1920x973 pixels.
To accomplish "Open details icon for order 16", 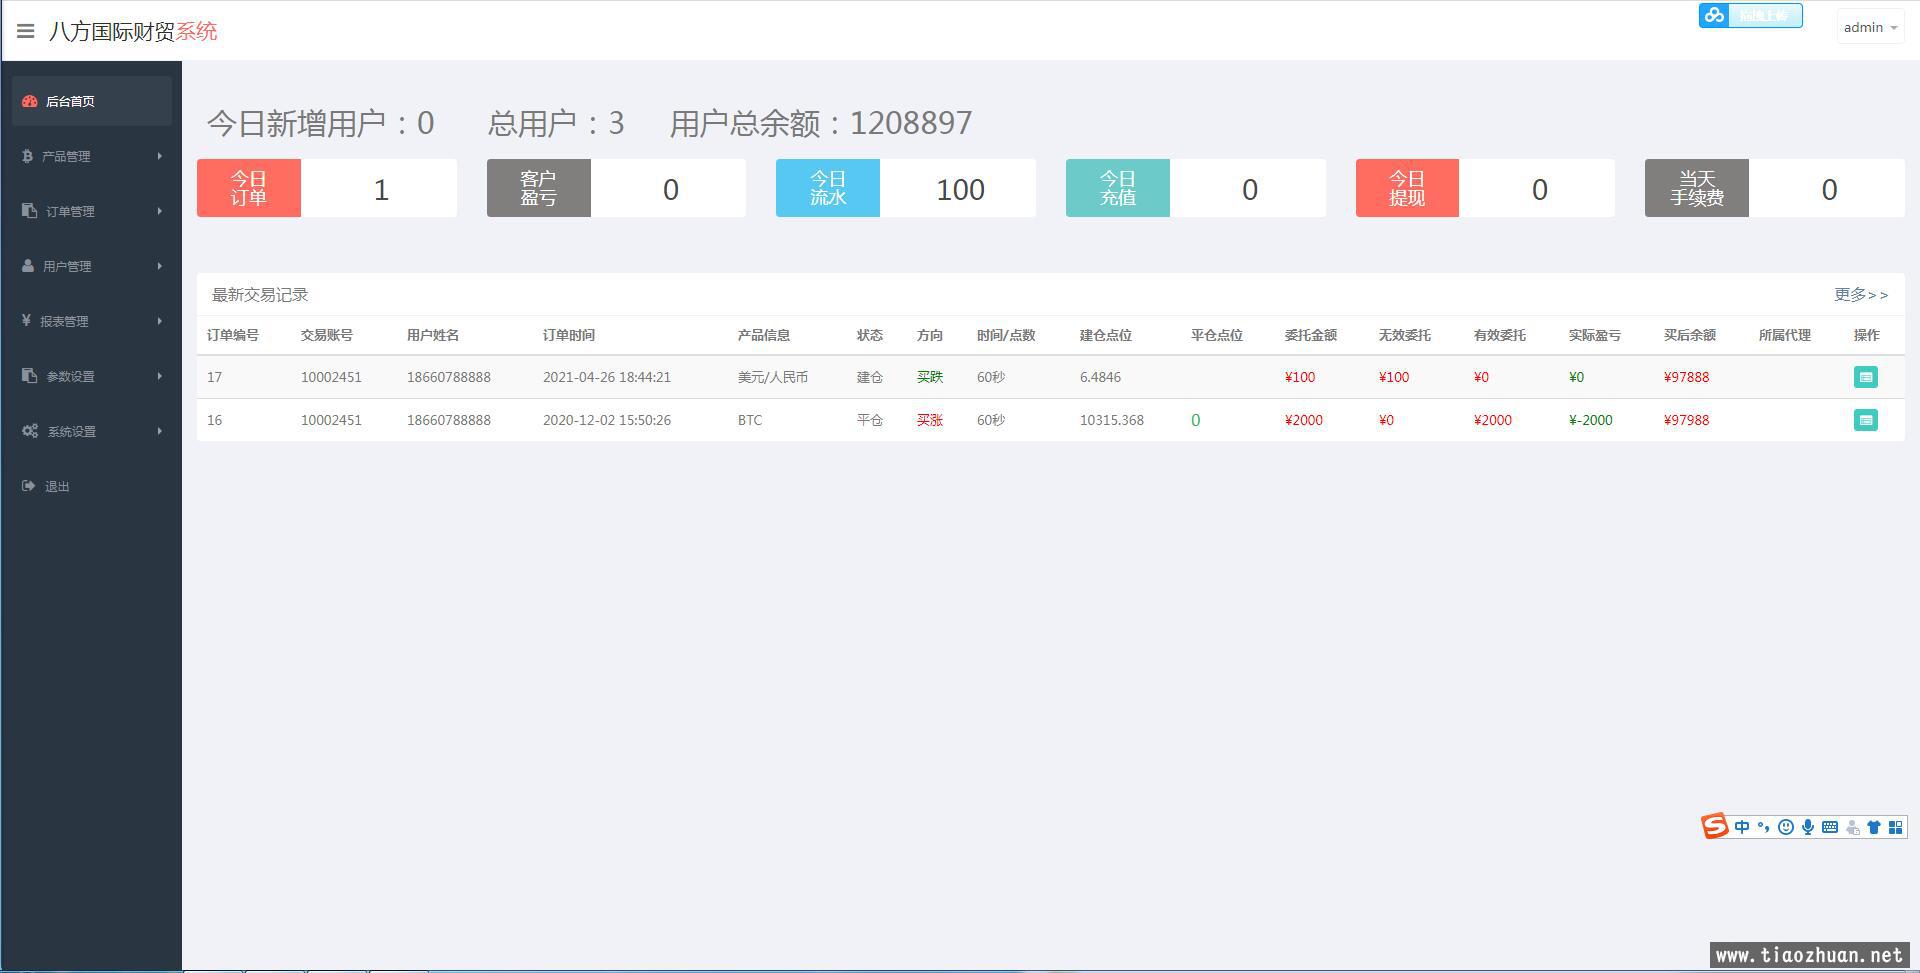I will click(x=1865, y=420).
